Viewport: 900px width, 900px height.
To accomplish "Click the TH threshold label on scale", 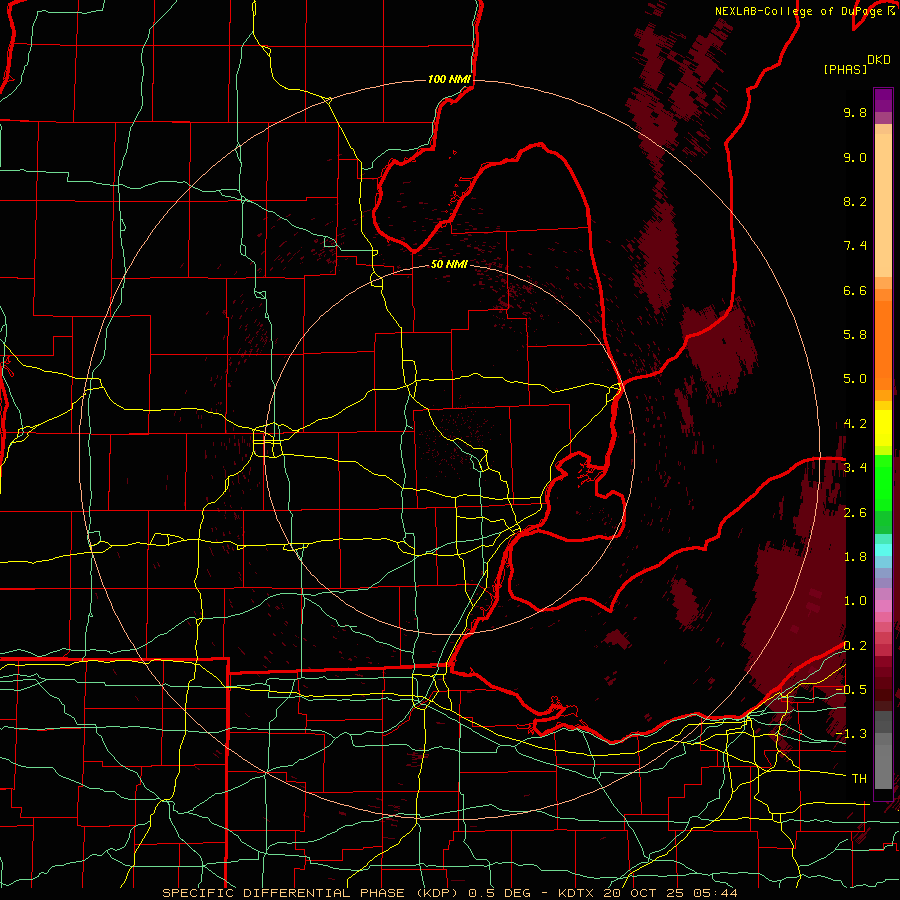I will pyautogui.click(x=859, y=779).
